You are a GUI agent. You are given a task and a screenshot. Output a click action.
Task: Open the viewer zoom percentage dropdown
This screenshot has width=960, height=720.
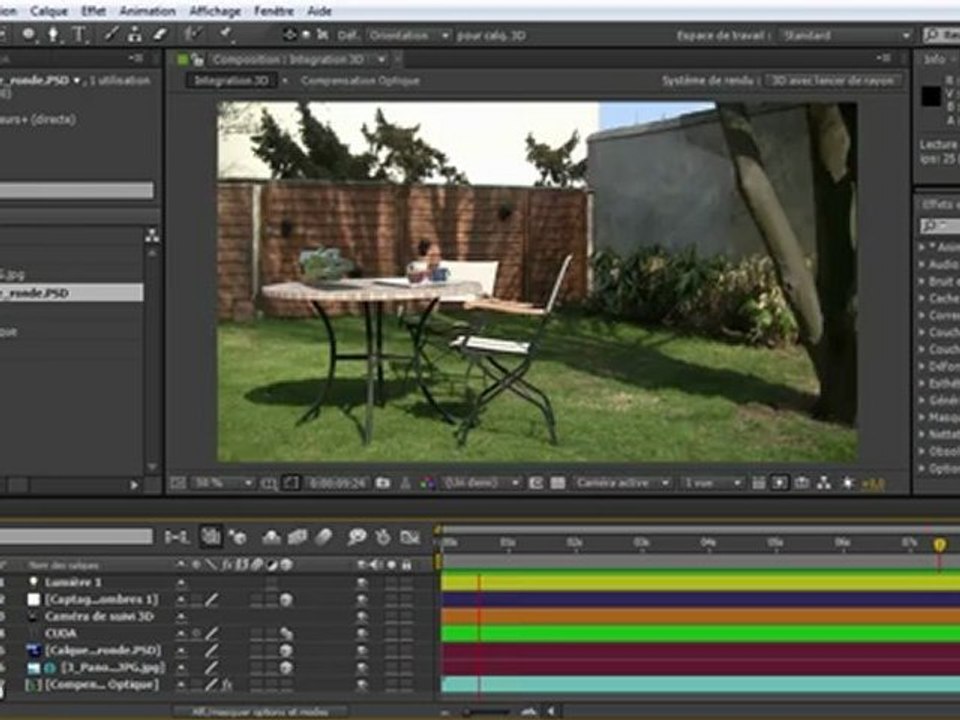click(x=222, y=483)
